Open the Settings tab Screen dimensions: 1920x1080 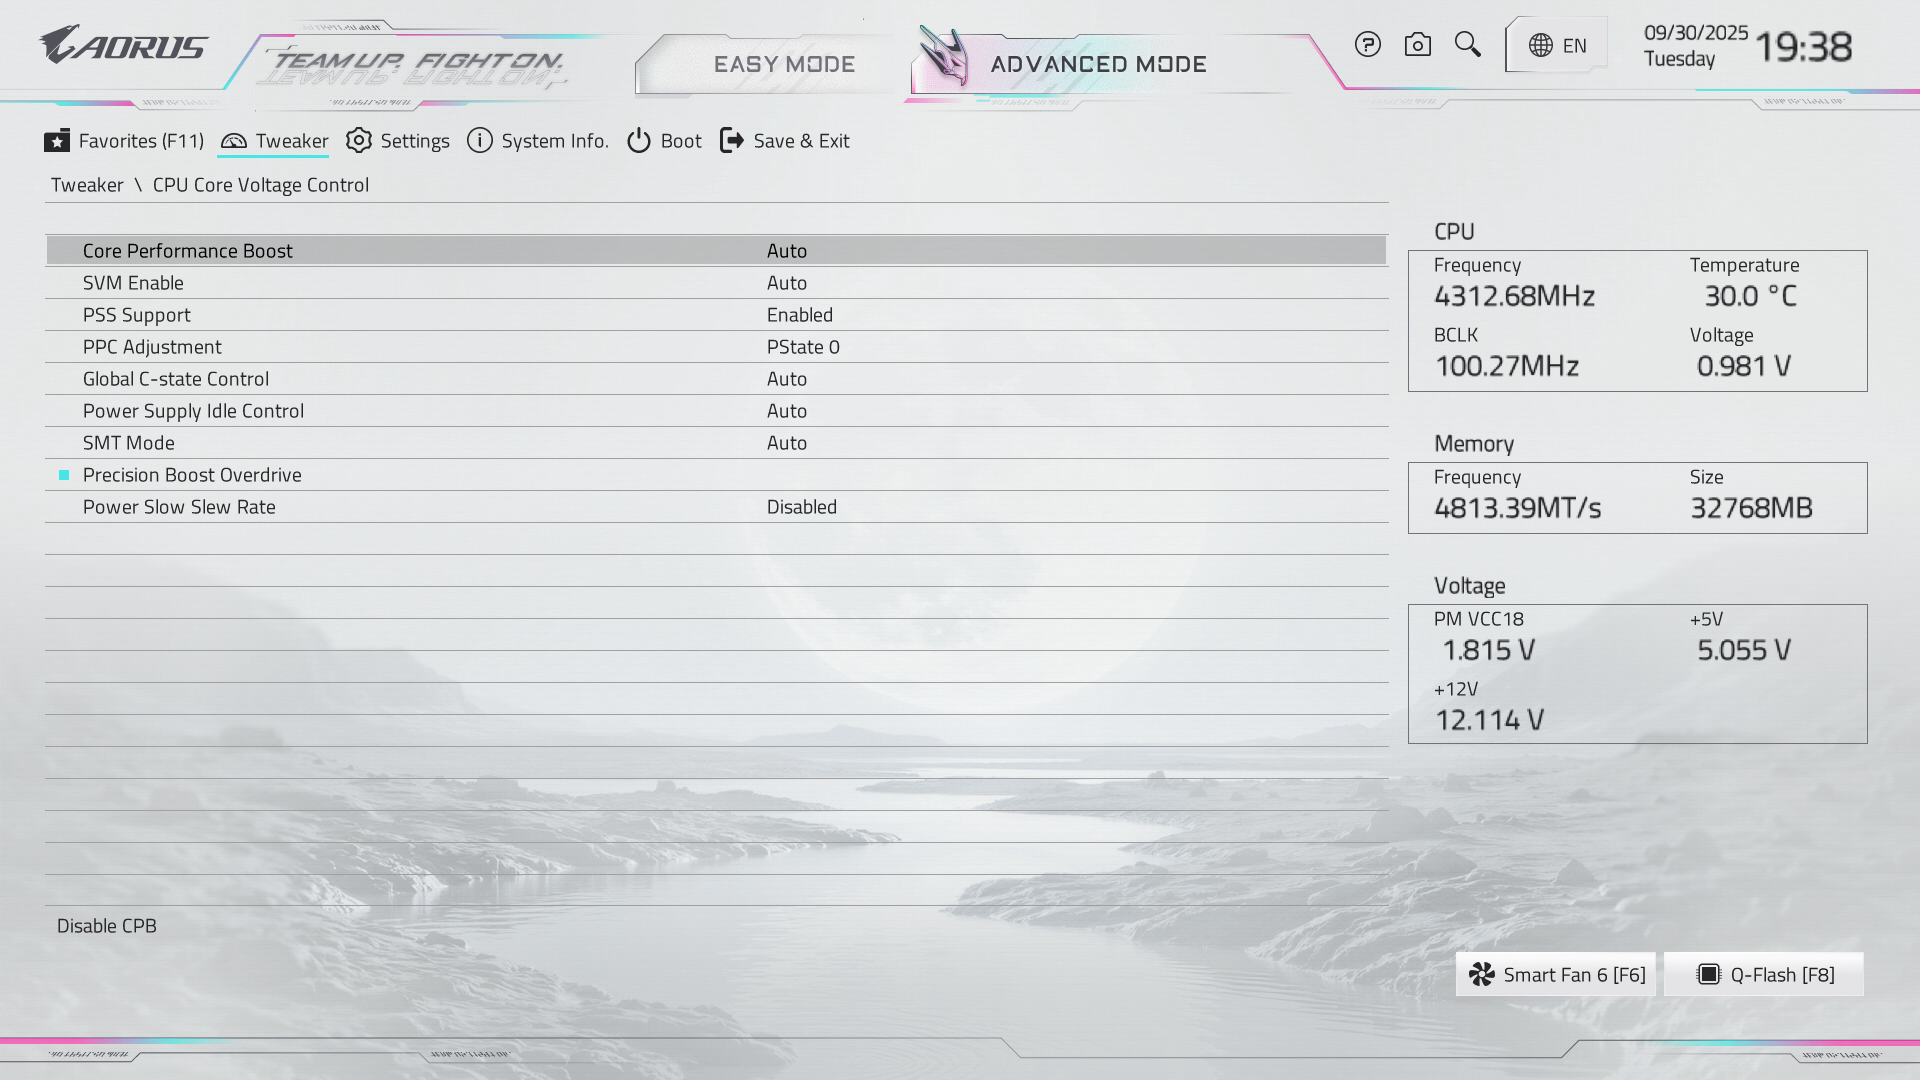[398, 141]
